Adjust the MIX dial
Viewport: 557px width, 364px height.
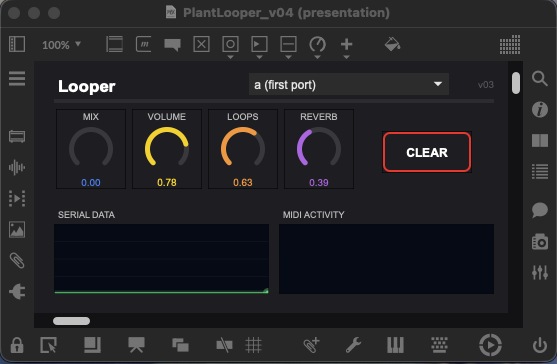[91, 147]
